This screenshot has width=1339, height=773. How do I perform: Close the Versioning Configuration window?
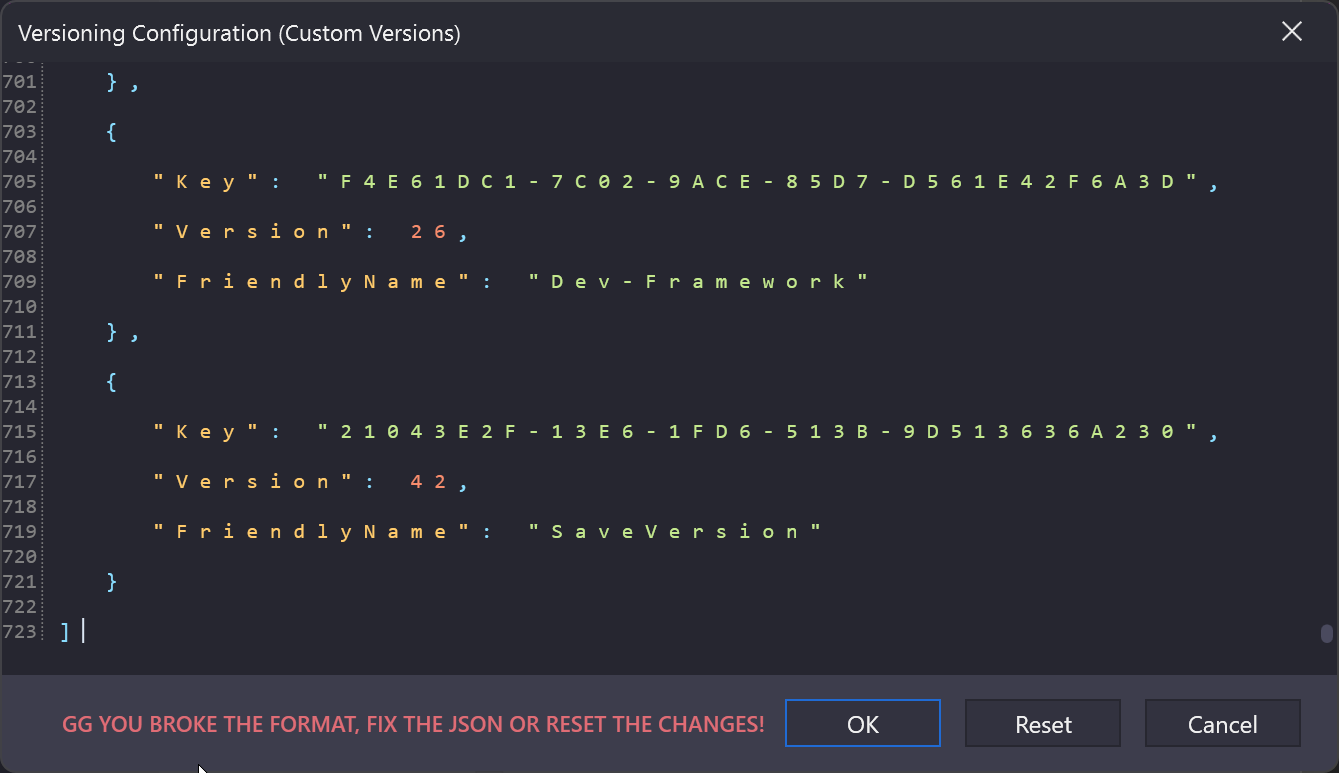tap(1292, 32)
